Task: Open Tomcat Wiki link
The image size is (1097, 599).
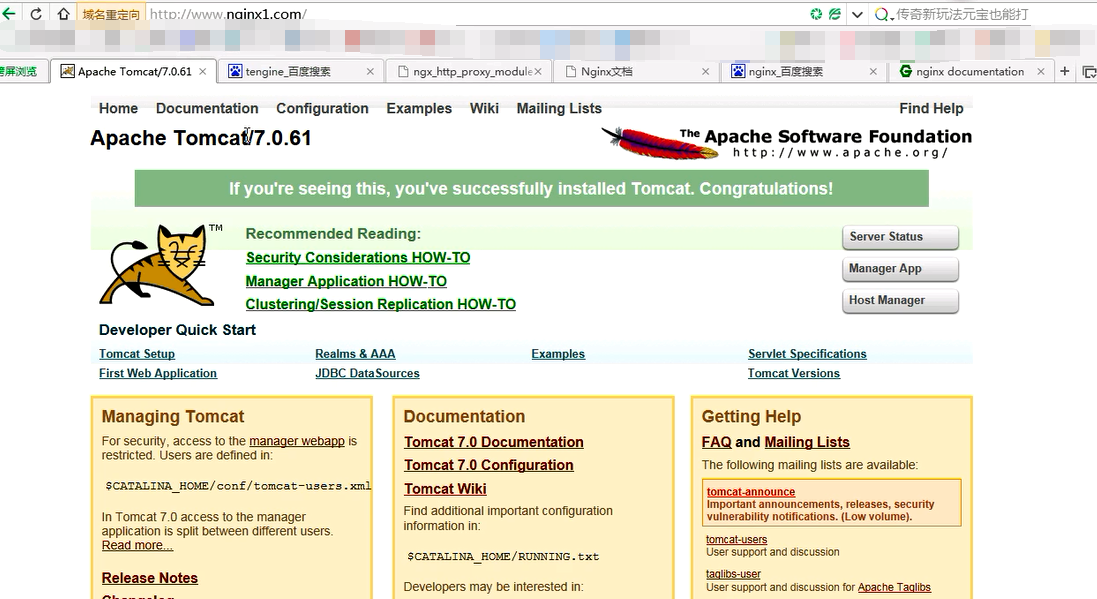Action: pos(445,489)
